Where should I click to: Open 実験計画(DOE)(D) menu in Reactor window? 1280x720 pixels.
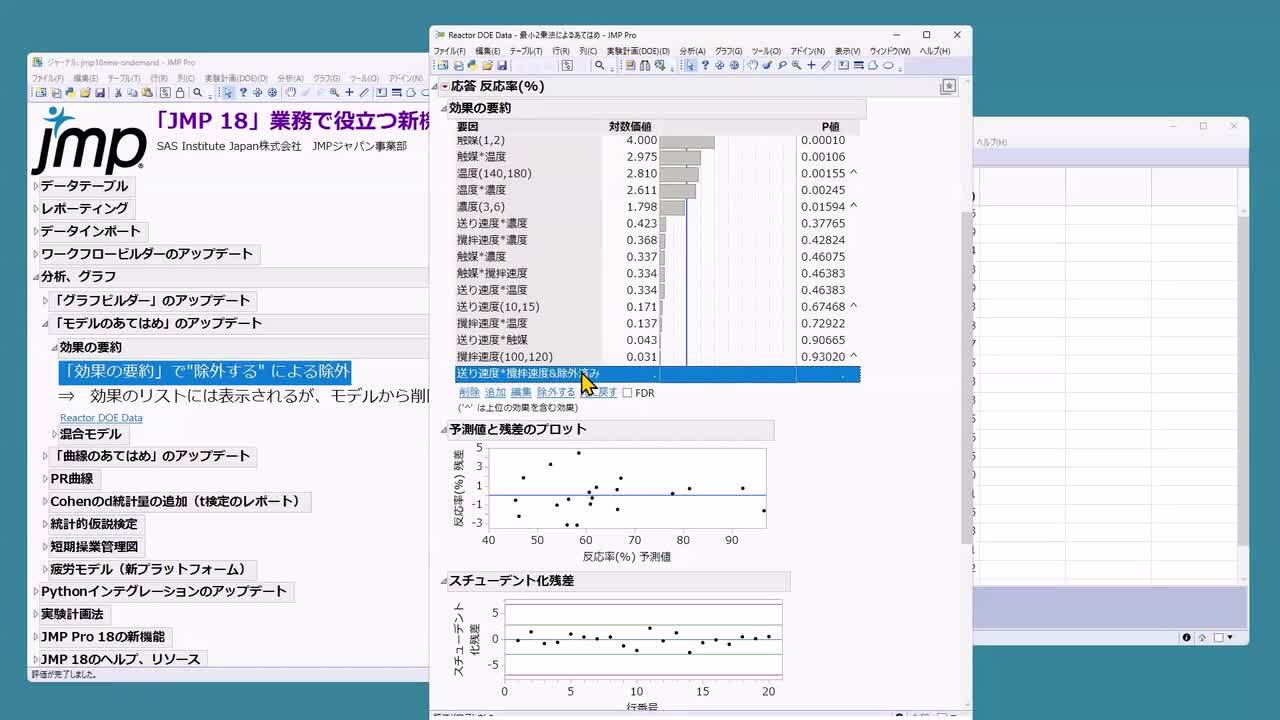pyautogui.click(x=638, y=51)
